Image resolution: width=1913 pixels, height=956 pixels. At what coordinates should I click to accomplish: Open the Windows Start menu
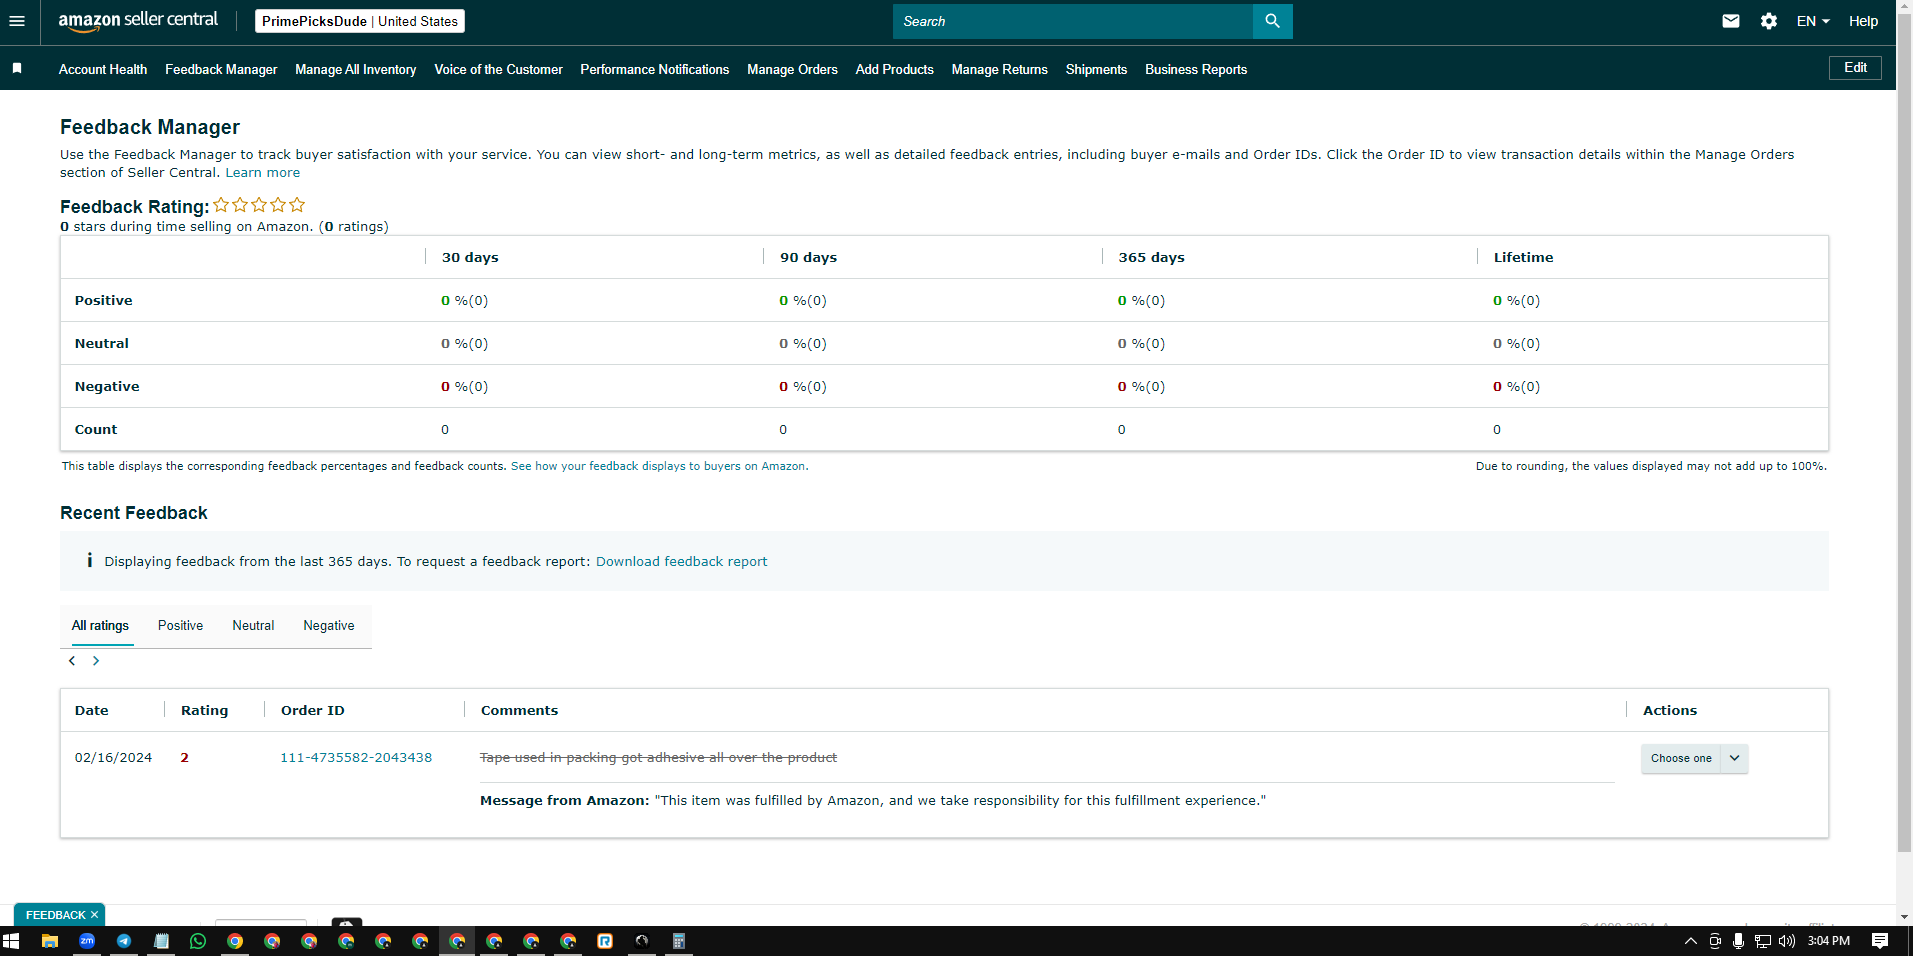click(x=12, y=941)
